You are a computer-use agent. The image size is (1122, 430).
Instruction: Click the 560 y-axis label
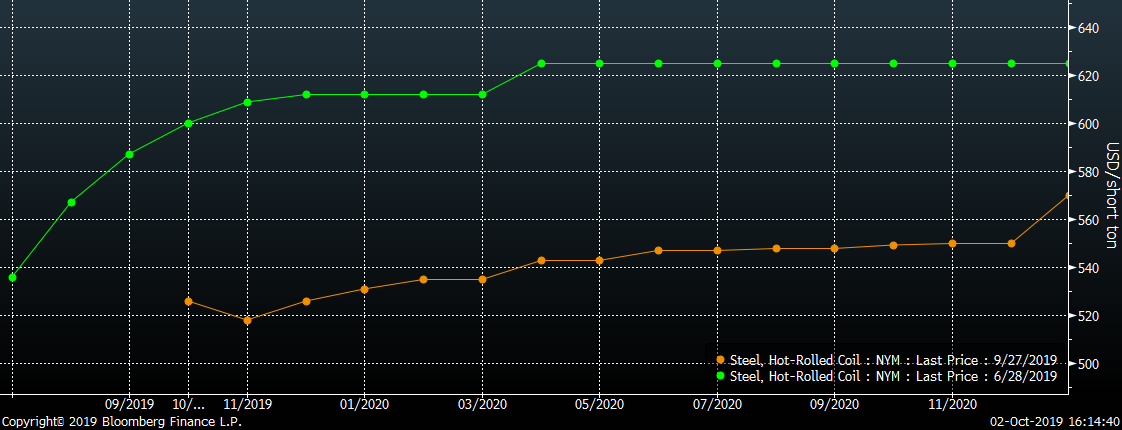[1088, 220]
